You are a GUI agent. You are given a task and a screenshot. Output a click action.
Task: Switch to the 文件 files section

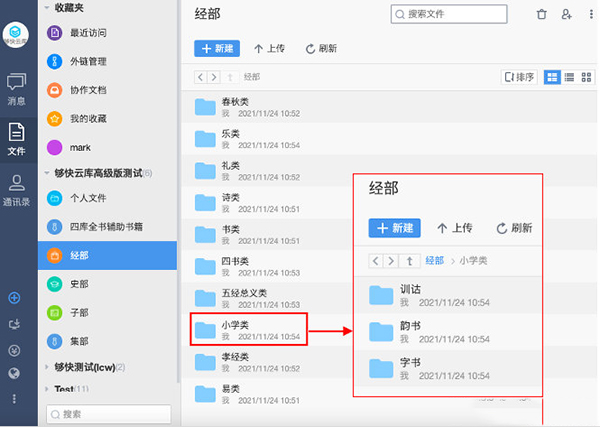16,140
